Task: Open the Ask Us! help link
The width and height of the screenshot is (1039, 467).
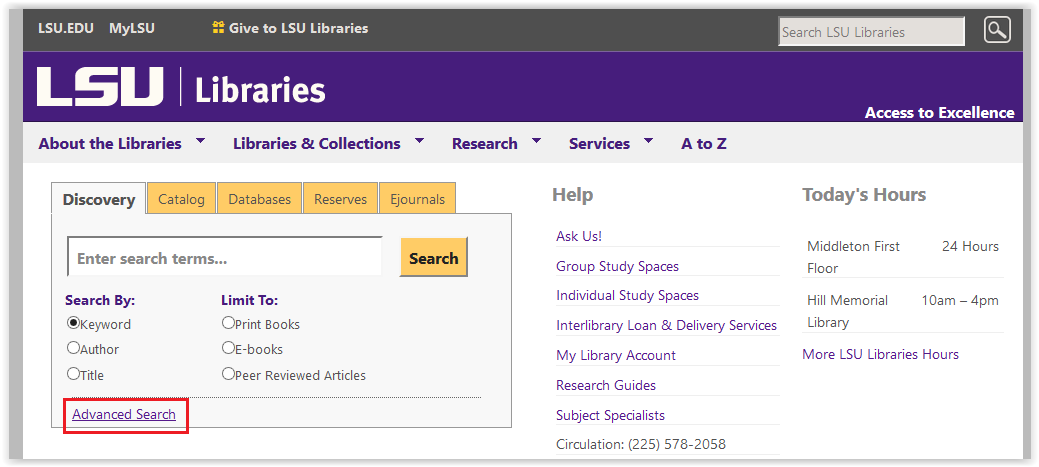Action: [x=579, y=236]
